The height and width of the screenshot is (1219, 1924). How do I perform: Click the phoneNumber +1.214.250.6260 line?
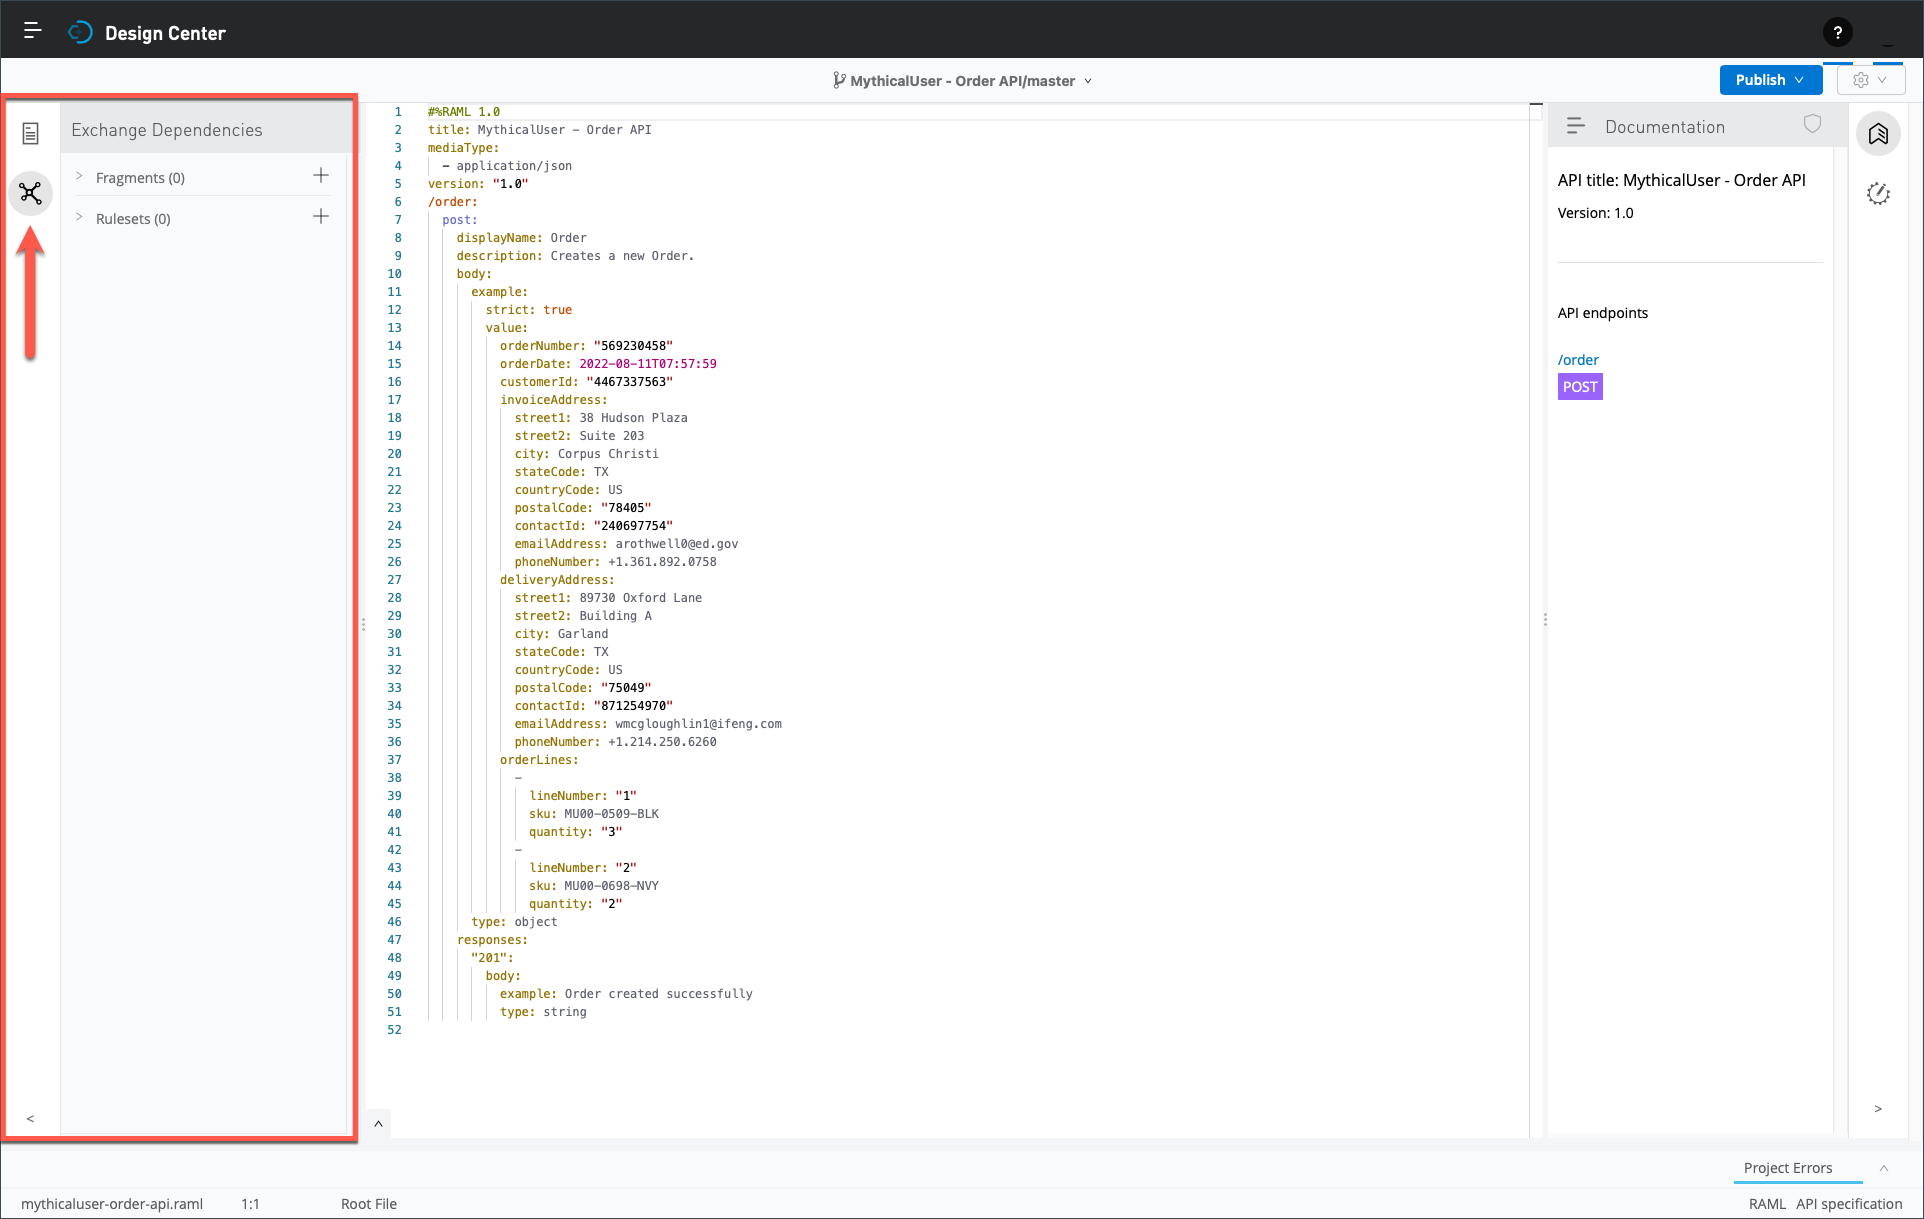click(x=616, y=742)
